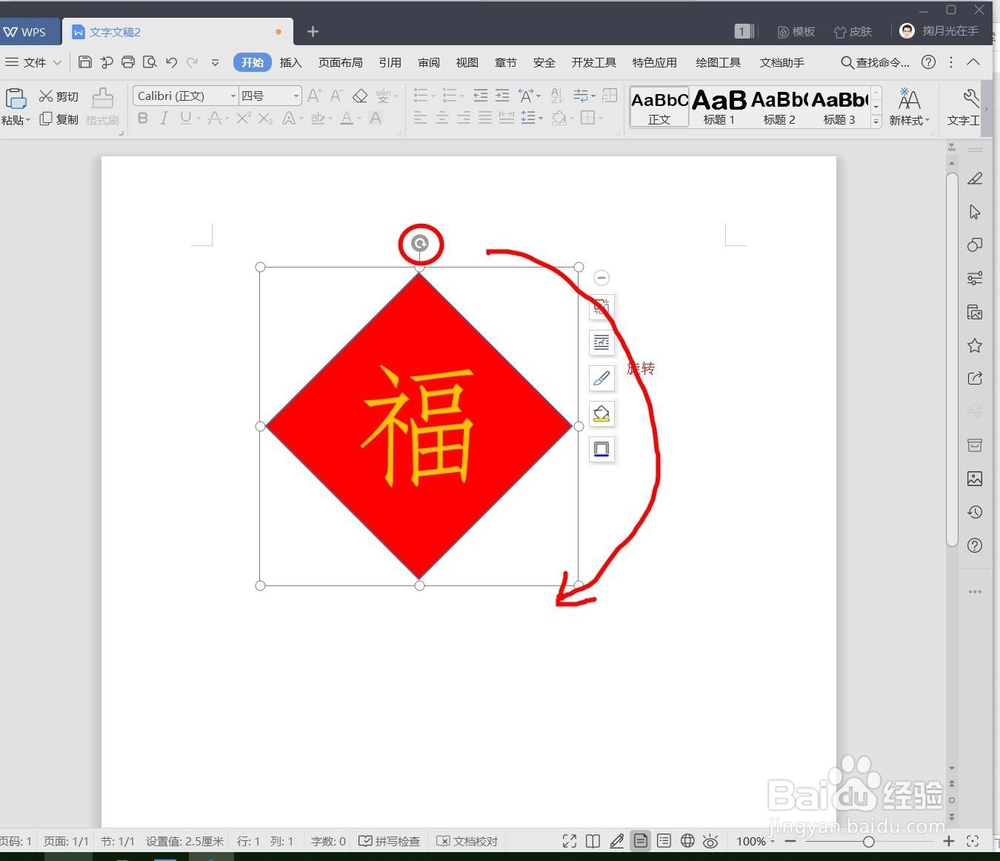Enable spell check (拼写检查) in the status bar
This screenshot has height=861, width=1000.
point(390,841)
